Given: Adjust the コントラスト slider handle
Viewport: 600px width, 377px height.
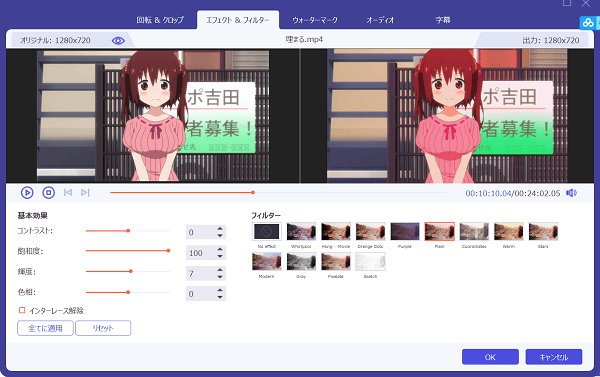Looking at the screenshot, I should pos(128,231).
